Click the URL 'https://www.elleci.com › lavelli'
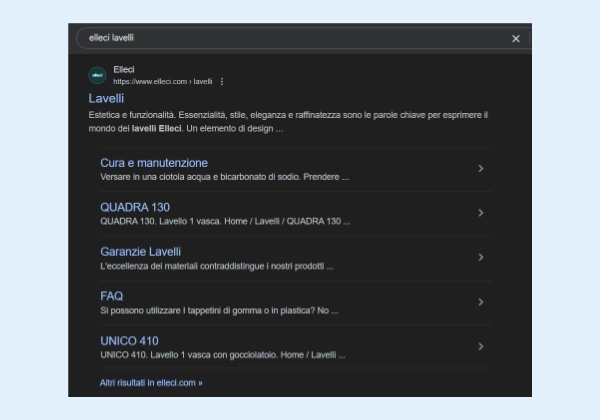600x420 pixels. (x=163, y=81)
